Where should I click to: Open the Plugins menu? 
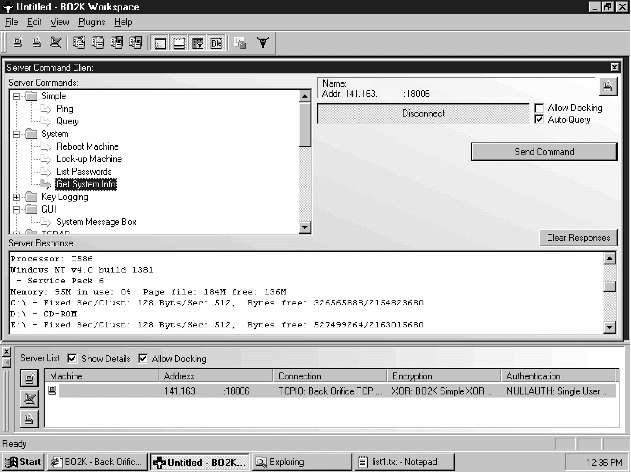coord(92,21)
